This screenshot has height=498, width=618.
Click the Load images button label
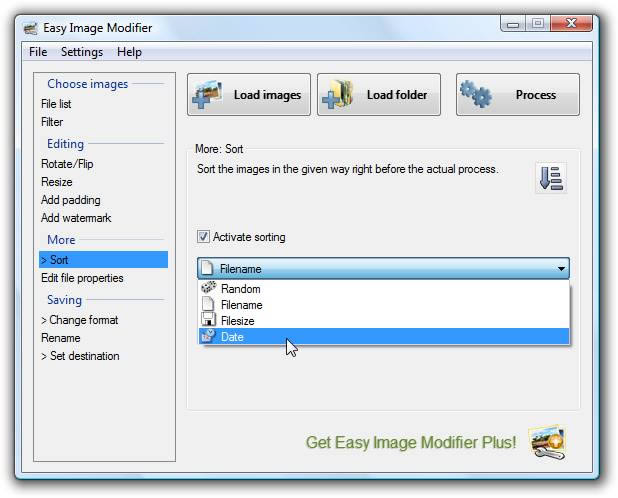tap(267, 95)
